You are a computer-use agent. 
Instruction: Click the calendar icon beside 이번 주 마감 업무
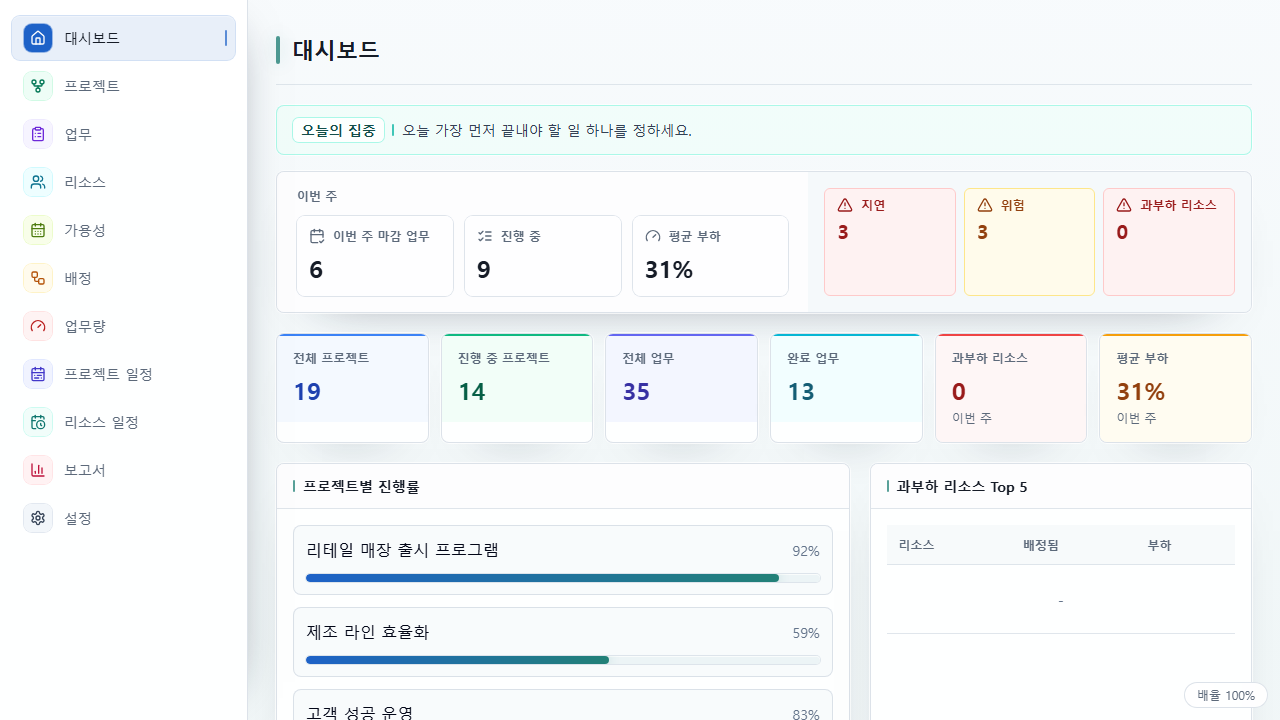pyautogui.click(x=317, y=236)
